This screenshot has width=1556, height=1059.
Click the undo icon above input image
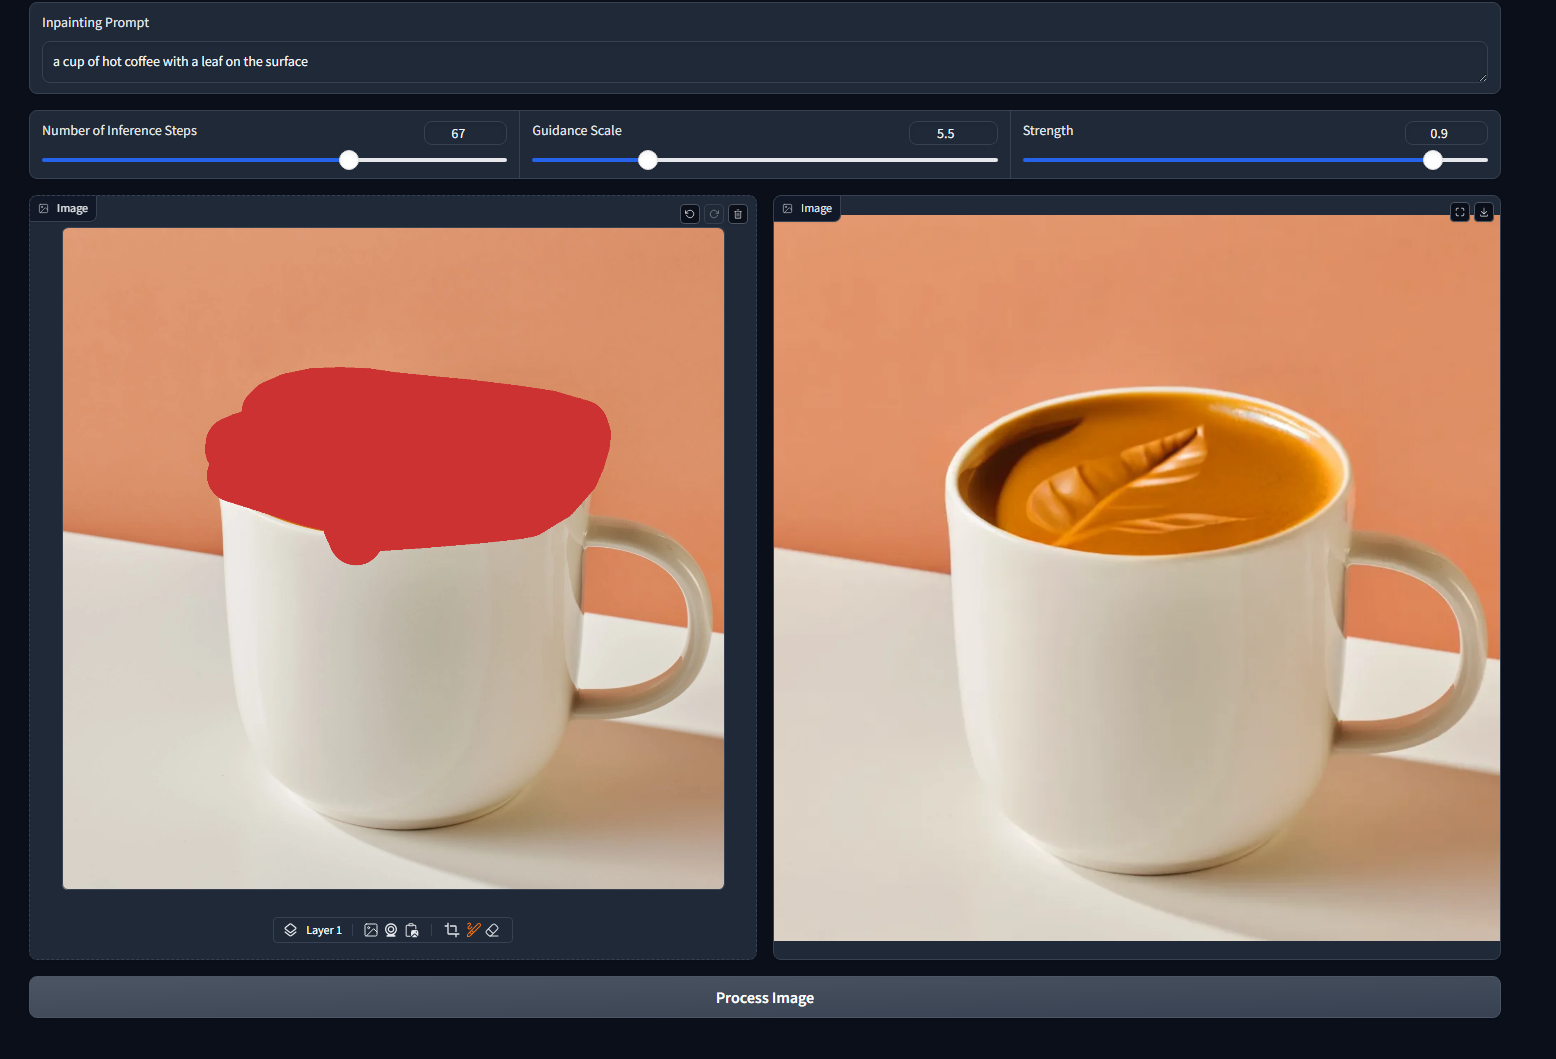coord(690,214)
